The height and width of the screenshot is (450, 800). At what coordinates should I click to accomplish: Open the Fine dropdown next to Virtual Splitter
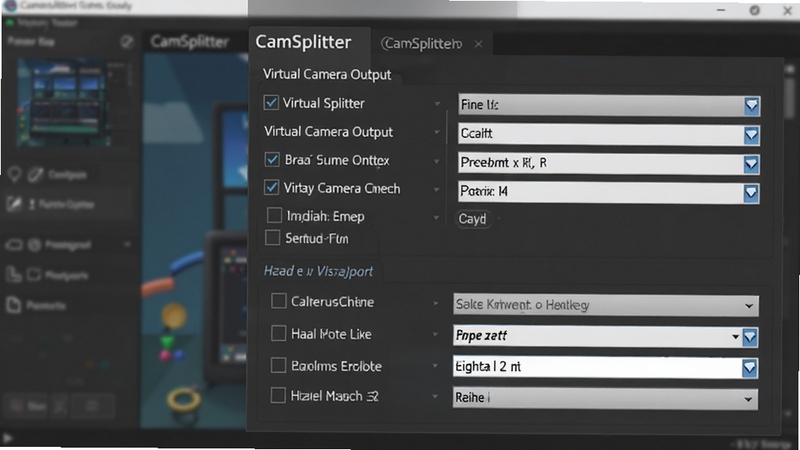609,105
